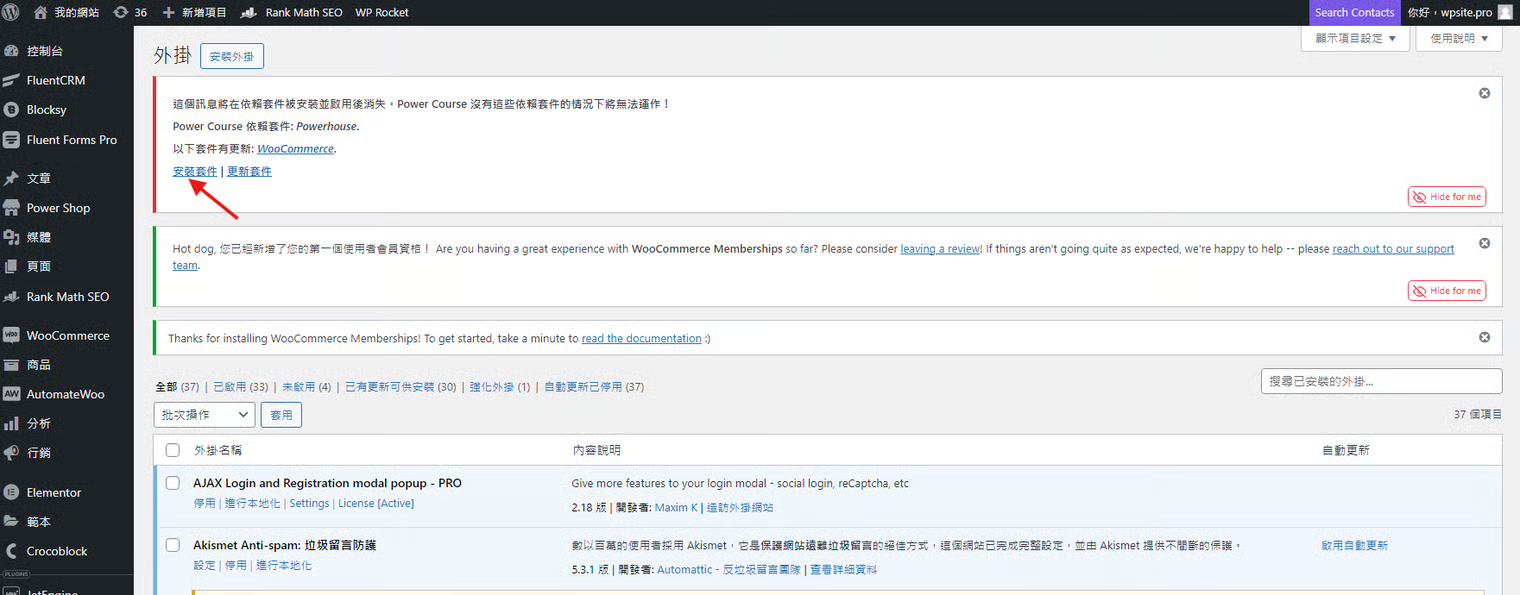
Task: Select the 全部 (37) filter
Action: [x=177, y=387]
